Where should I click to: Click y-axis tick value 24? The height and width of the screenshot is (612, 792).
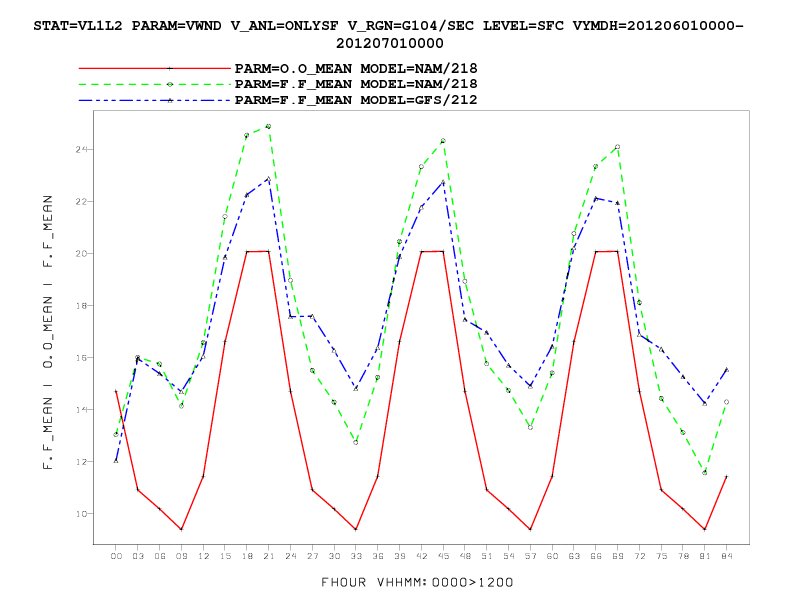(81, 149)
